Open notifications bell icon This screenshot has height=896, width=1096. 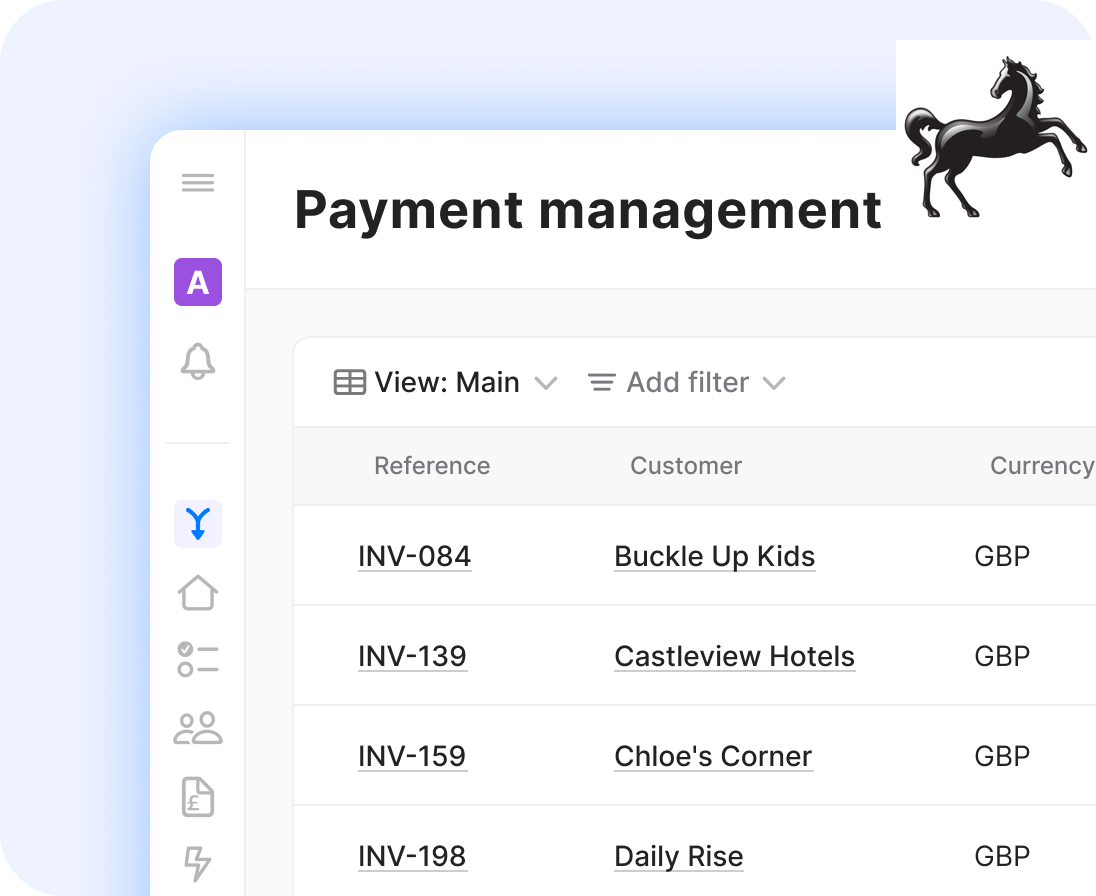[198, 361]
